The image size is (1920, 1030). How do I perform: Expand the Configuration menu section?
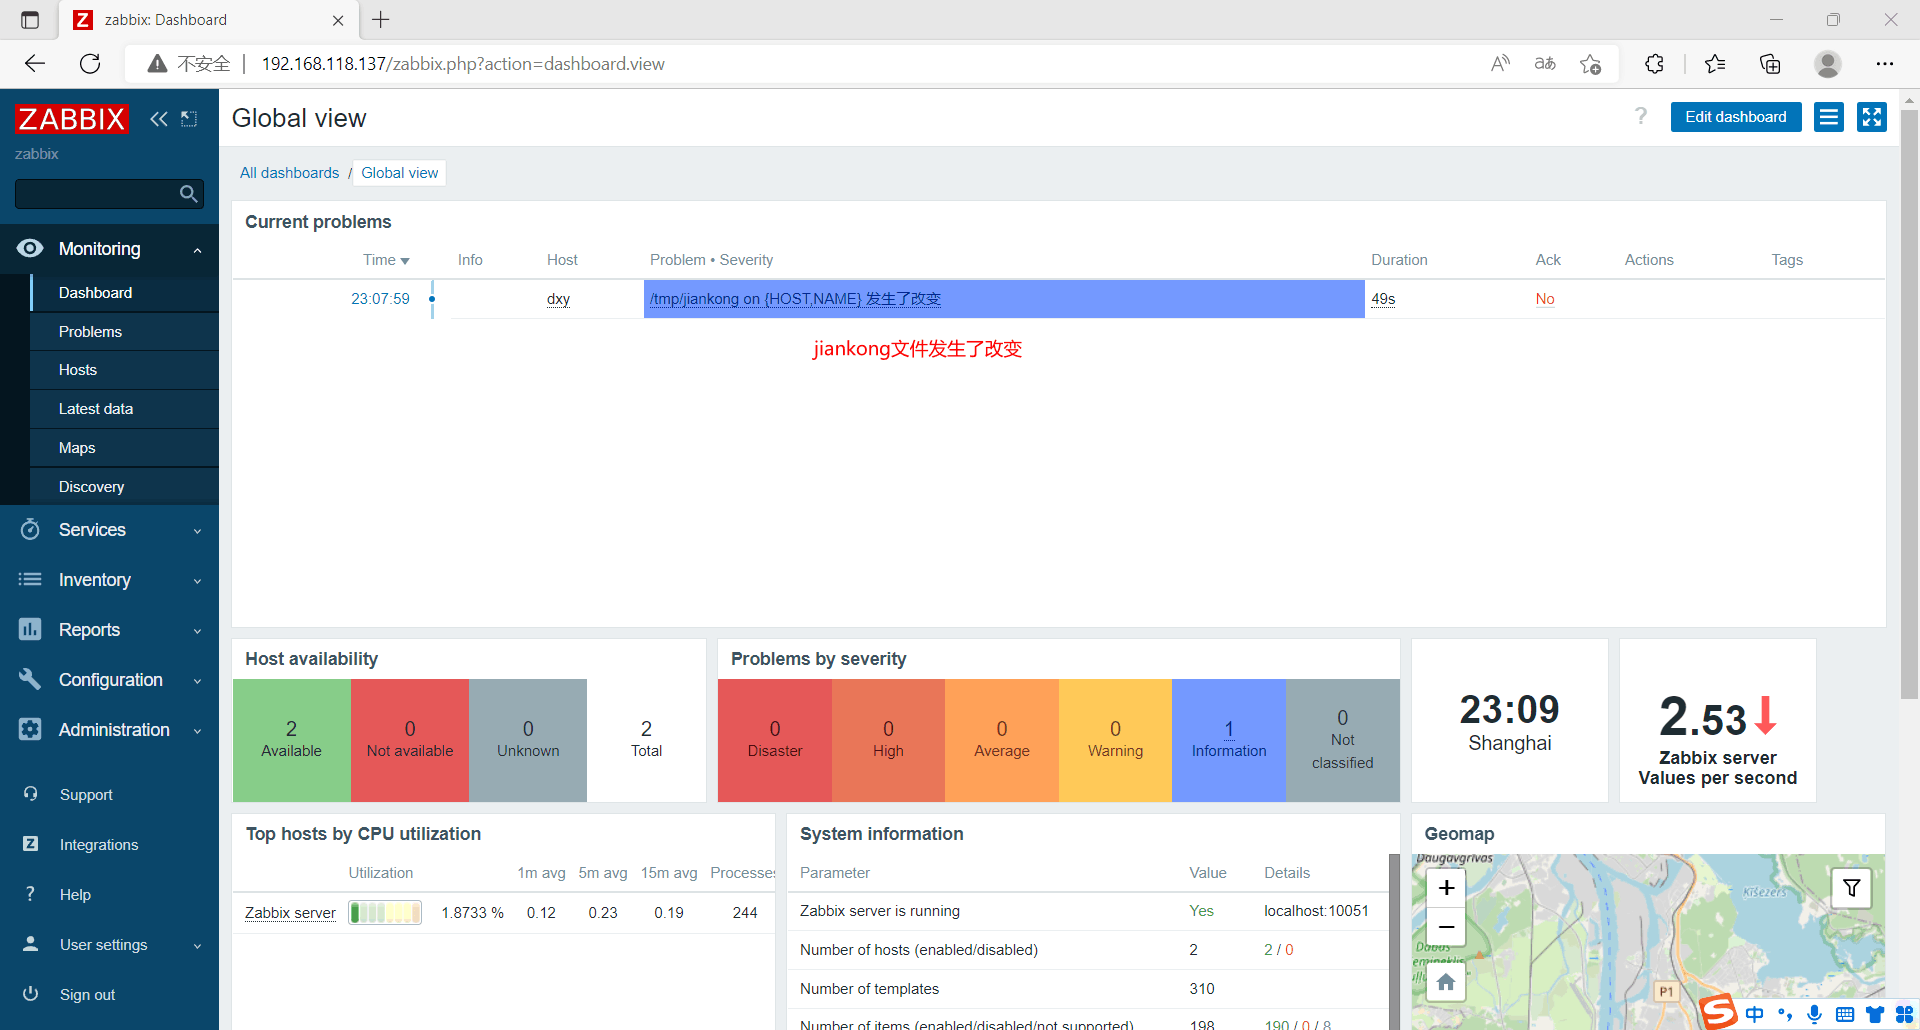[x=109, y=680]
